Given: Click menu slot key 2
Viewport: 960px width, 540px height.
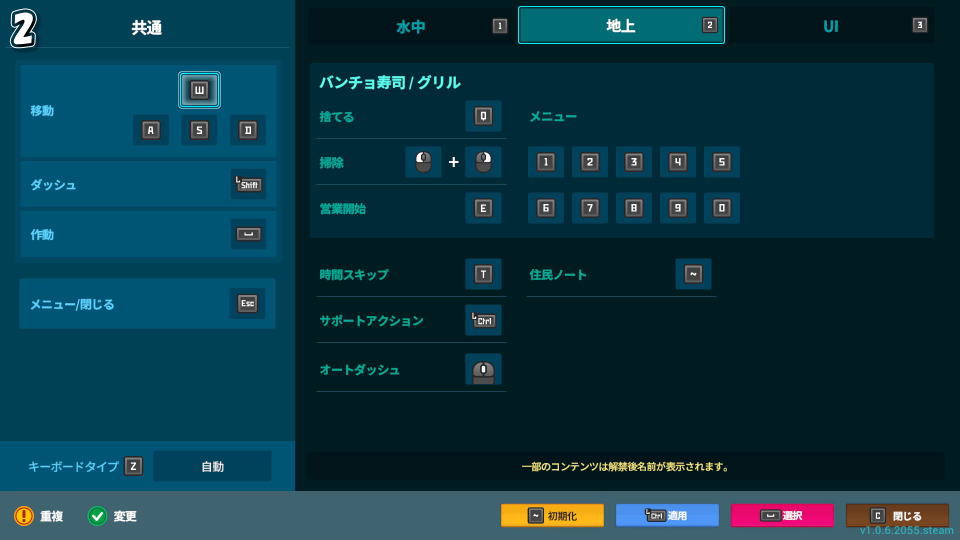Looking at the screenshot, I should [590, 162].
